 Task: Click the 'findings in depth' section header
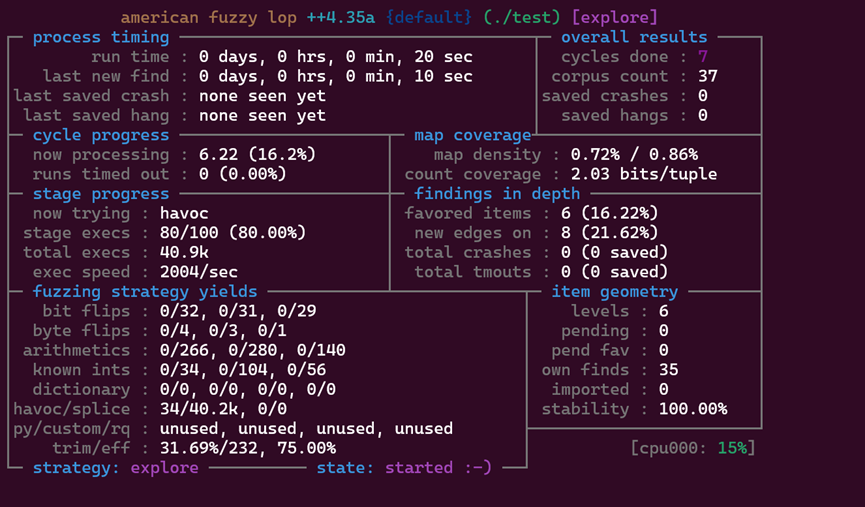[x=497, y=194]
